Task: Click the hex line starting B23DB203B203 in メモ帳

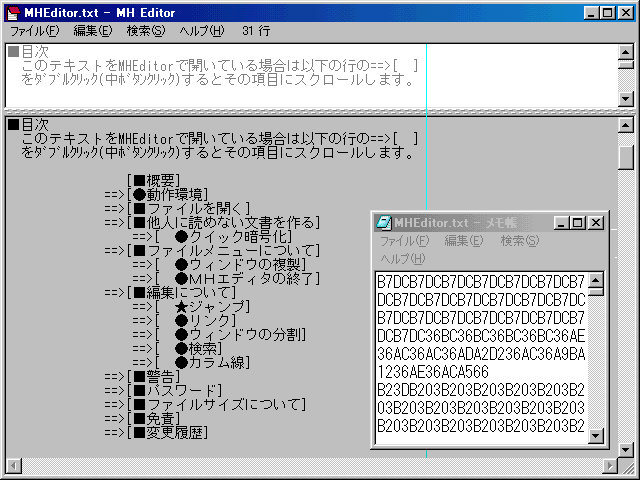Action: tap(481, 390)
